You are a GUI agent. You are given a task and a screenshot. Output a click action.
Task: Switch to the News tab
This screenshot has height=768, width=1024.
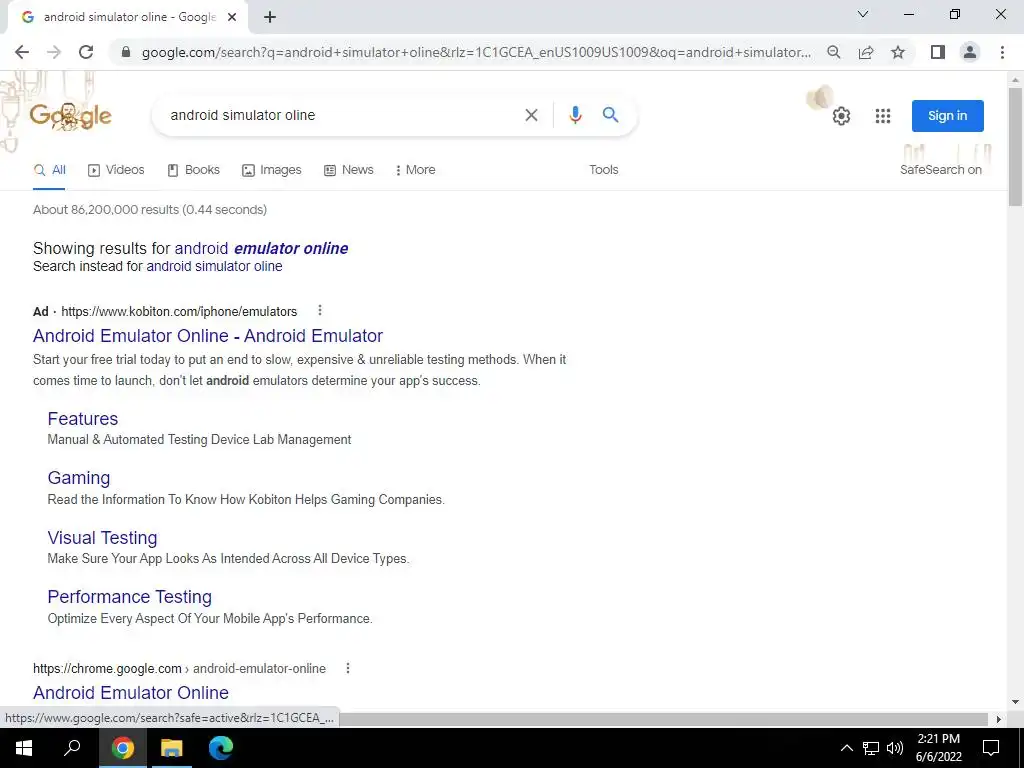[x=349, y=170]
